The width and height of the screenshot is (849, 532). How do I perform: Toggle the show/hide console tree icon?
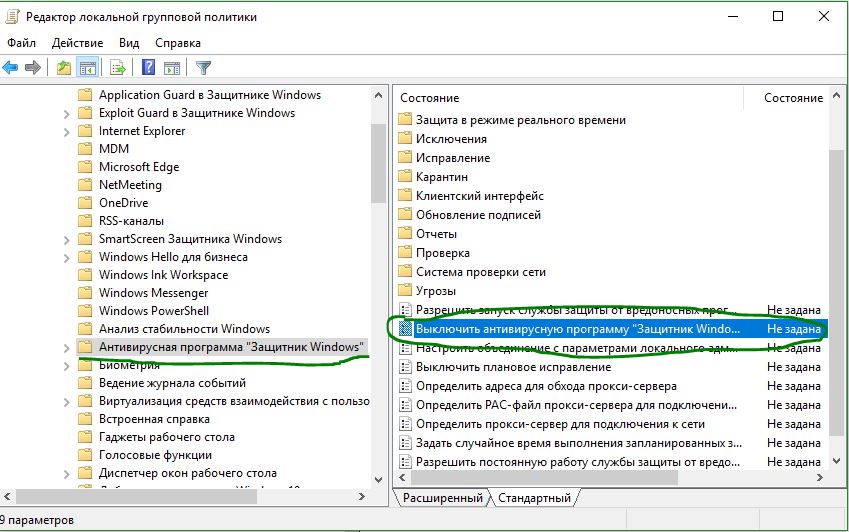[x=88, y=68]
